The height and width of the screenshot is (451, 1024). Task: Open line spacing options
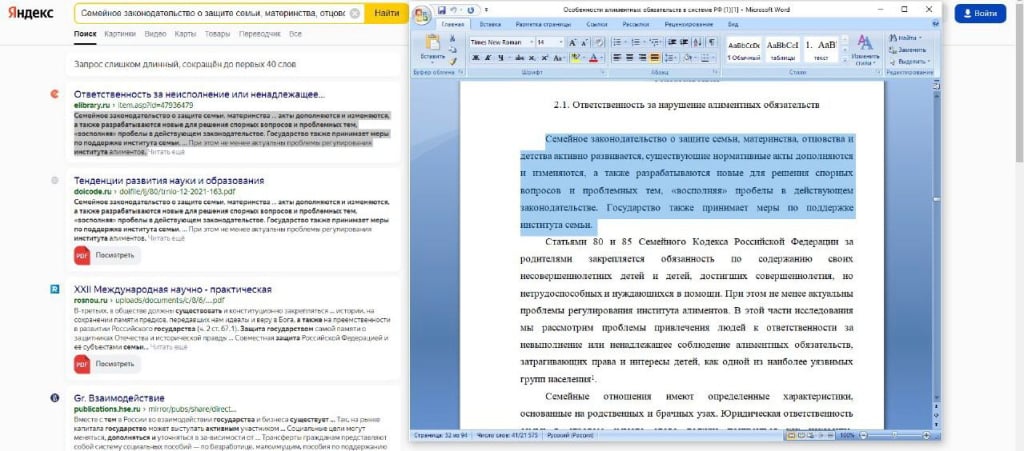[x=671, y=58]
